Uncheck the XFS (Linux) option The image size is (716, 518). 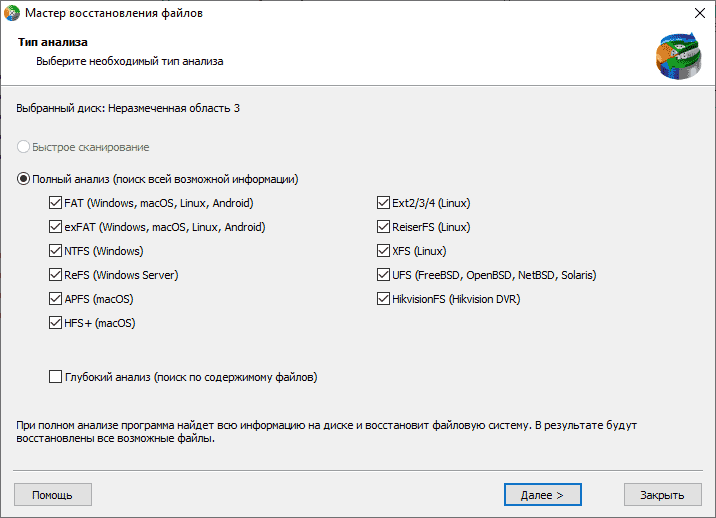pyautogui.click(x=383, y=251)
